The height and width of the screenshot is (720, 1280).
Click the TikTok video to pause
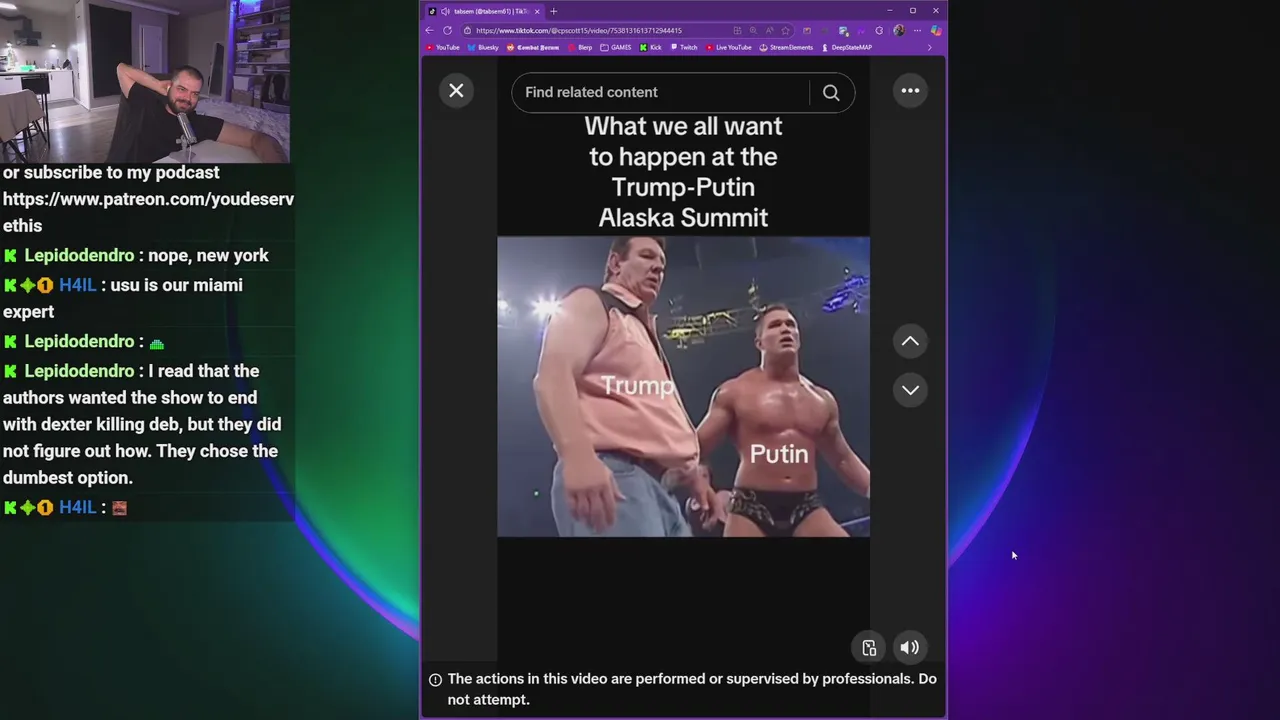pyautogui.click(x=683, y=387)
